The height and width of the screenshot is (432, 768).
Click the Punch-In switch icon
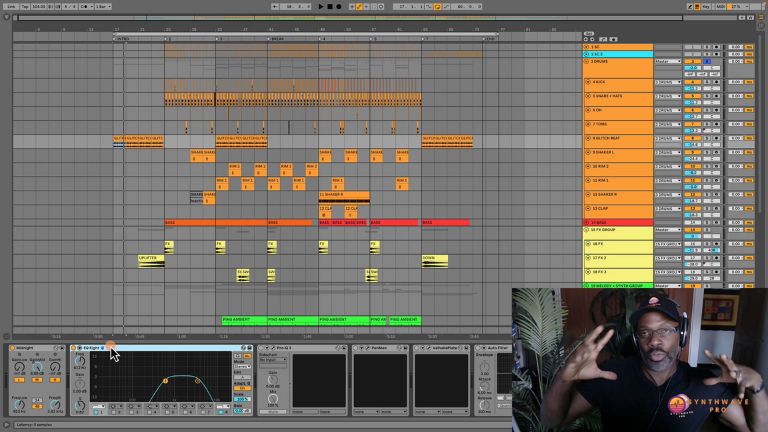[x=429, y=6]
